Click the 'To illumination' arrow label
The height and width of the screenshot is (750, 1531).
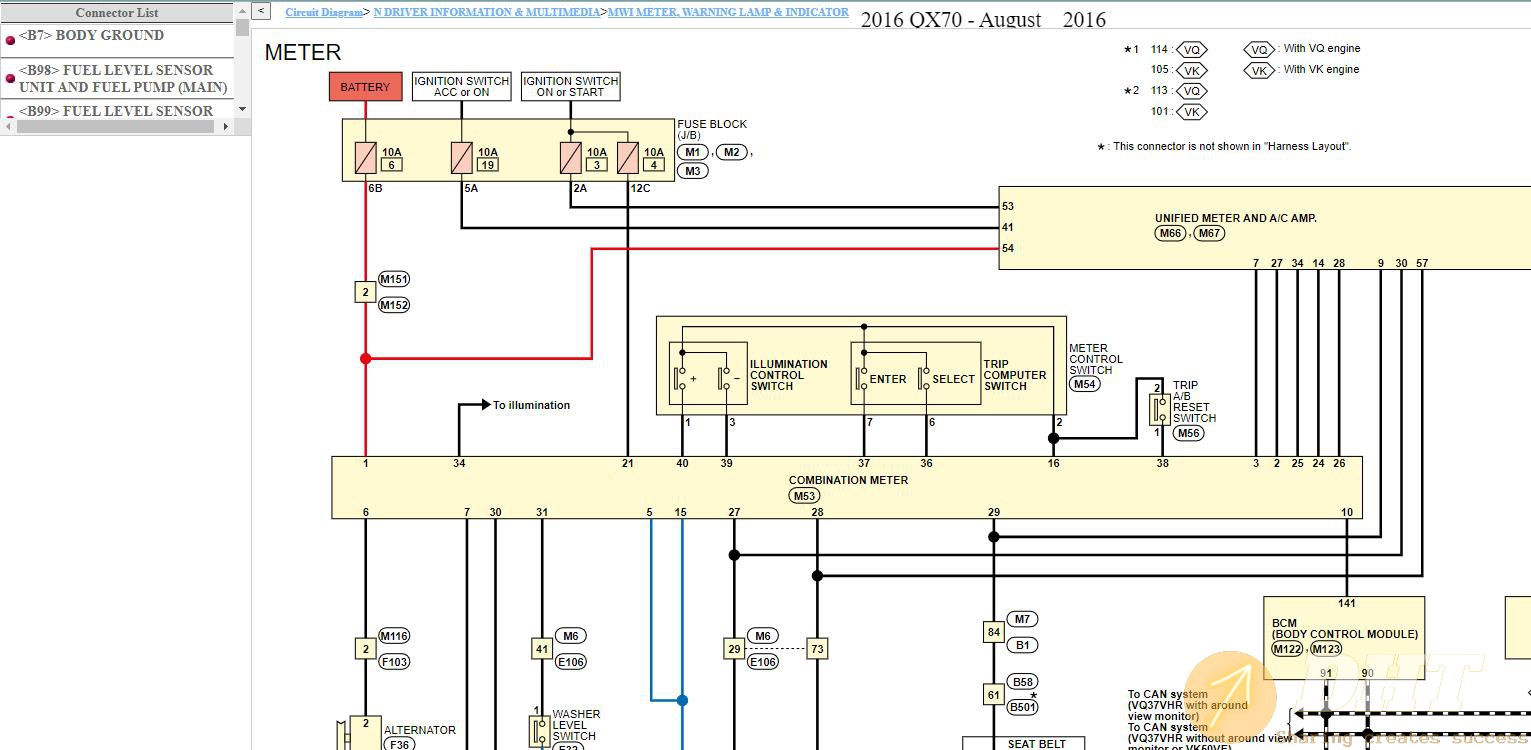[531, 405]
